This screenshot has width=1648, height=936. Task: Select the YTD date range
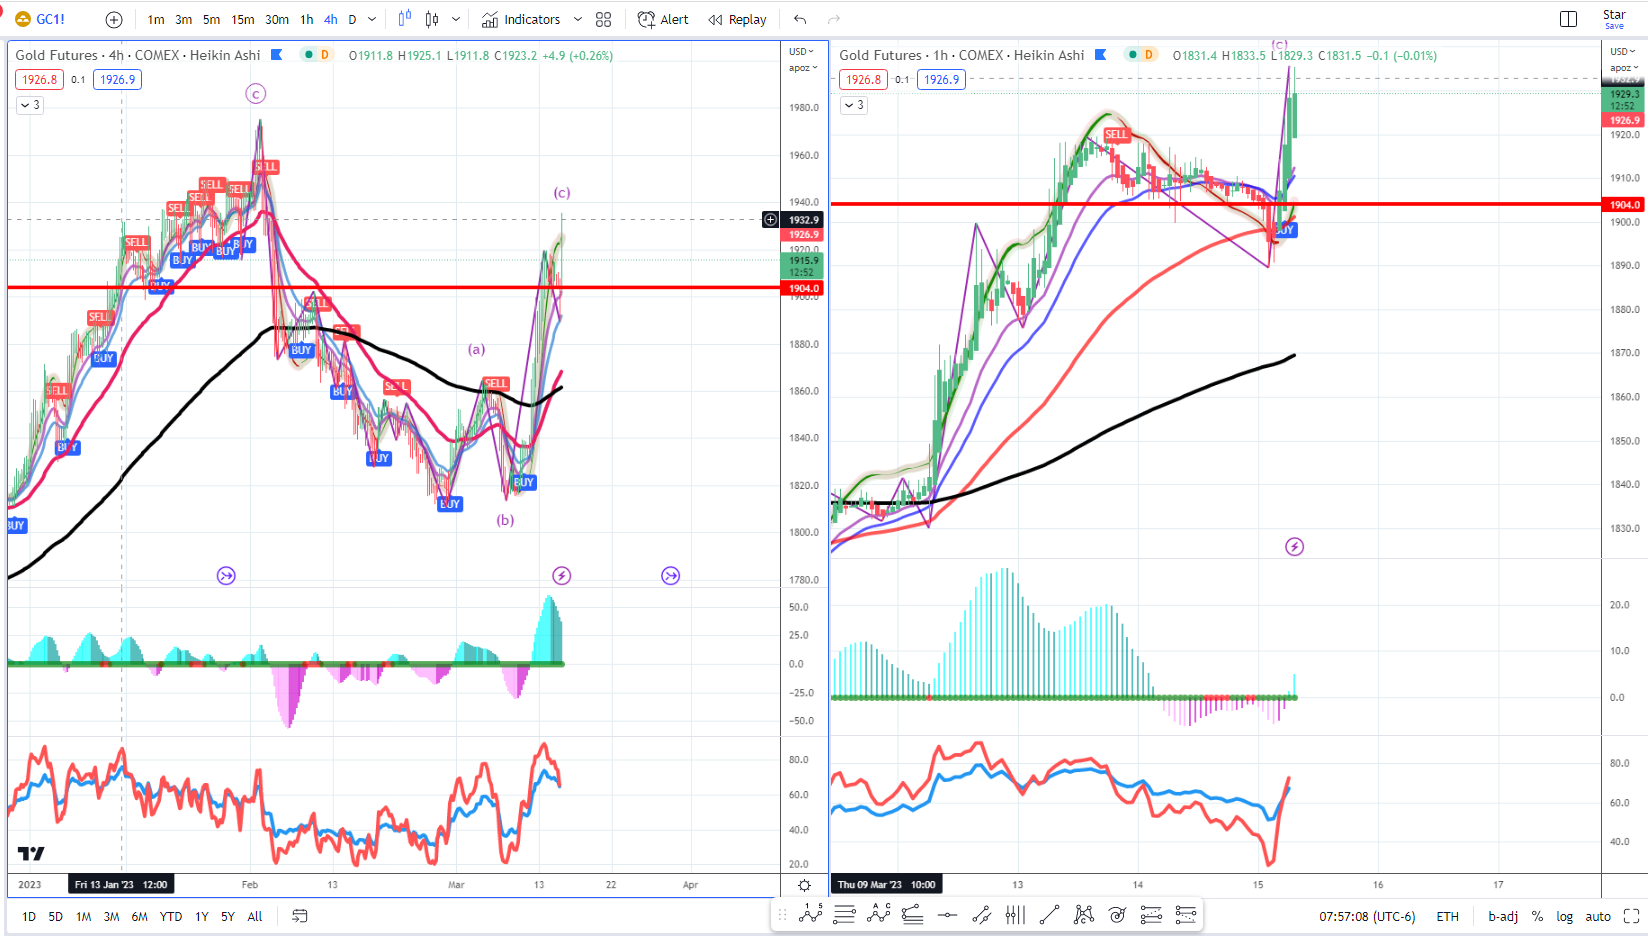(171, 917)
